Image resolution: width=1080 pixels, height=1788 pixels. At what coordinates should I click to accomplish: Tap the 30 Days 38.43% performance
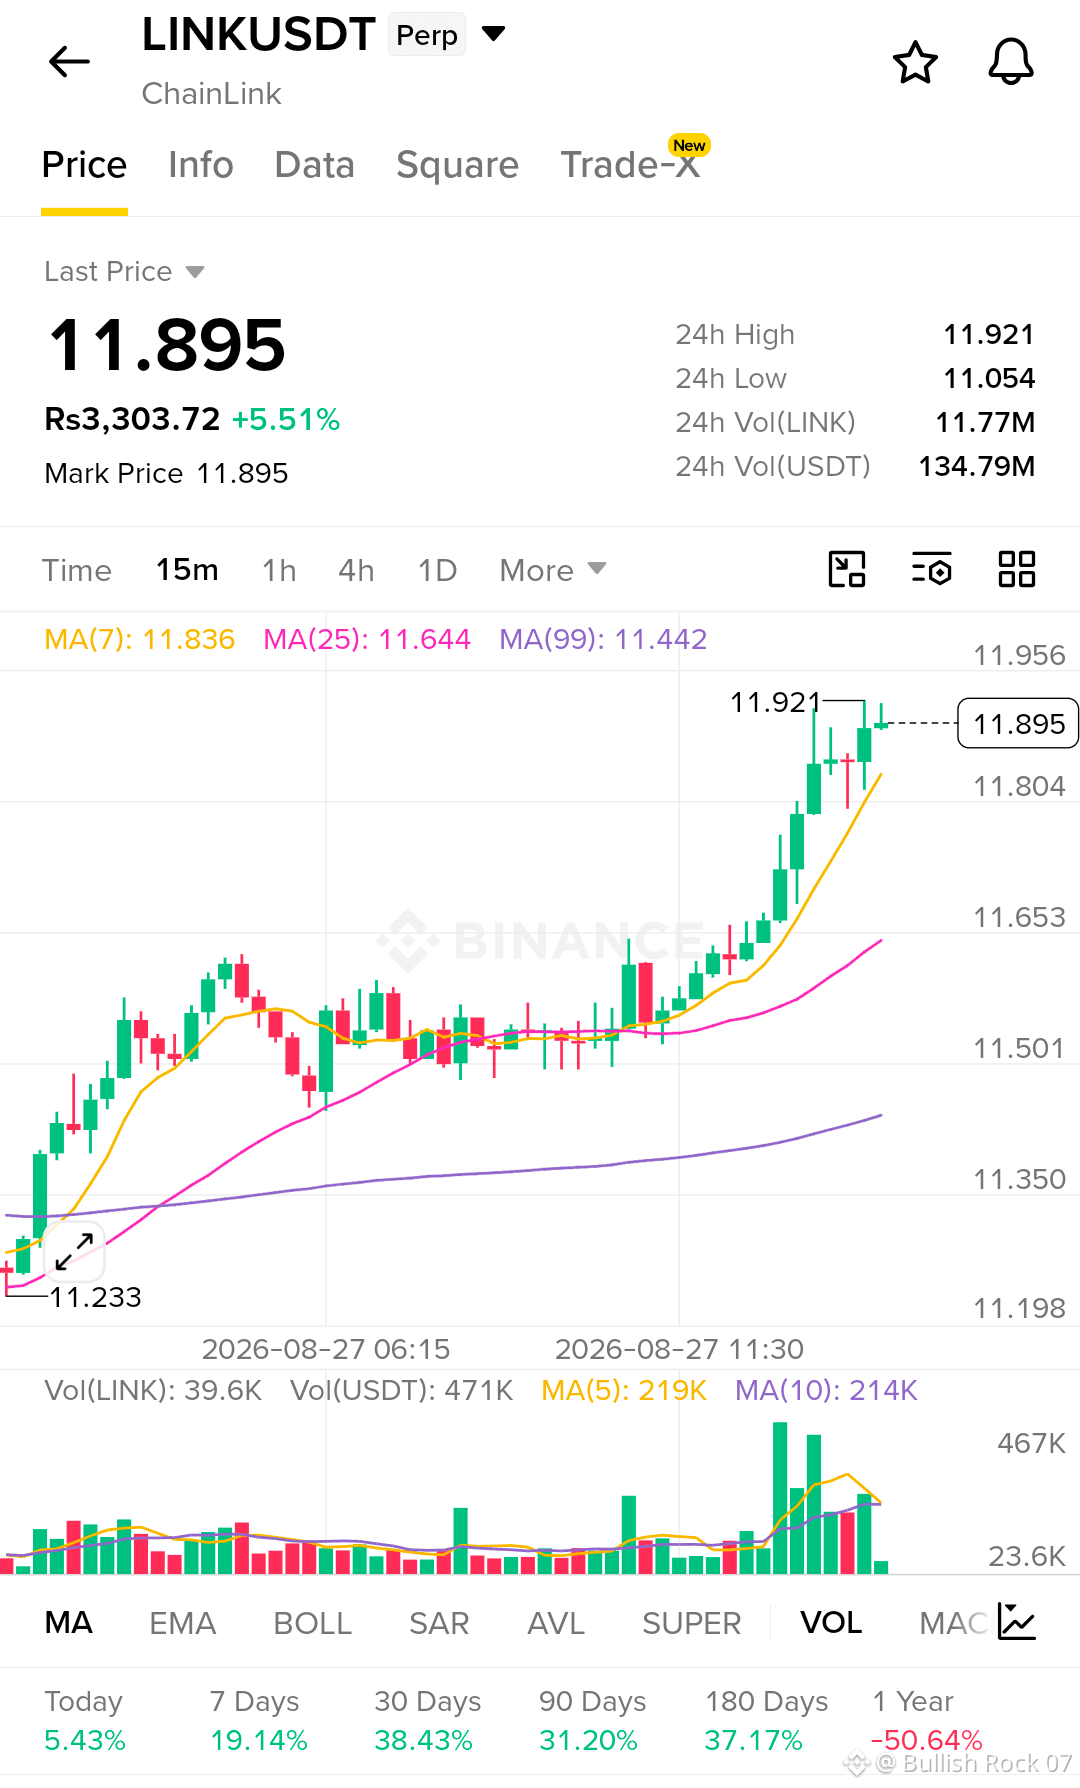pos(427,1720)
